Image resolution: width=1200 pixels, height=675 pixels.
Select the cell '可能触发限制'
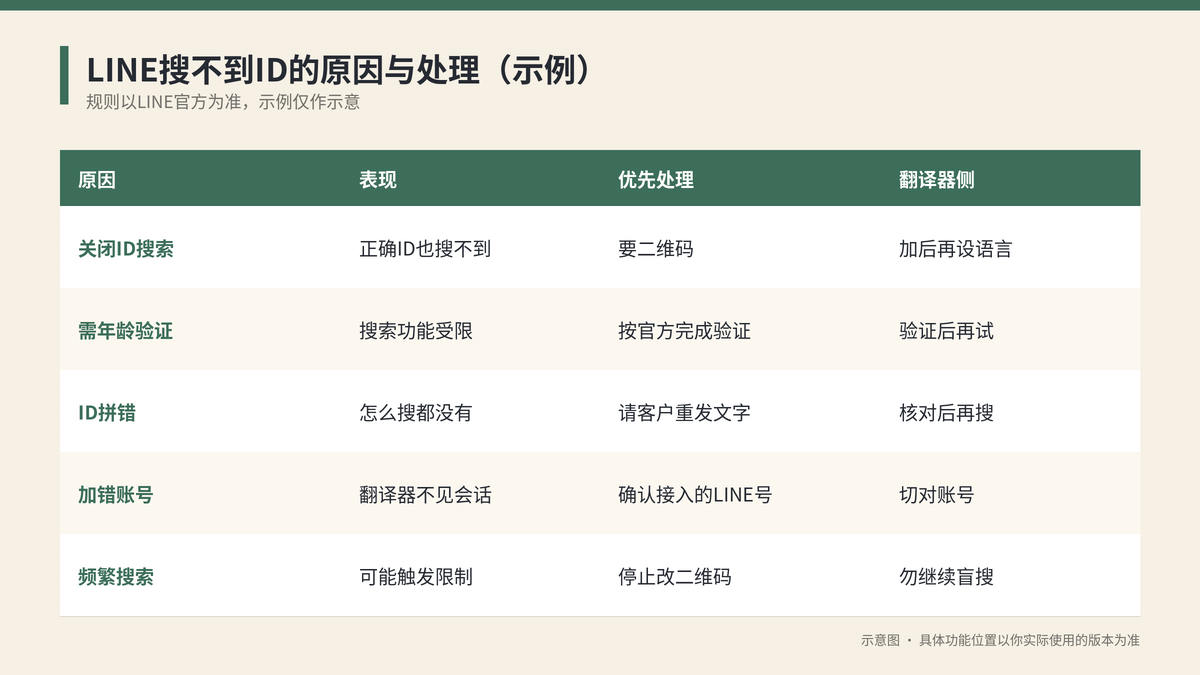click(x=416, y=577)
